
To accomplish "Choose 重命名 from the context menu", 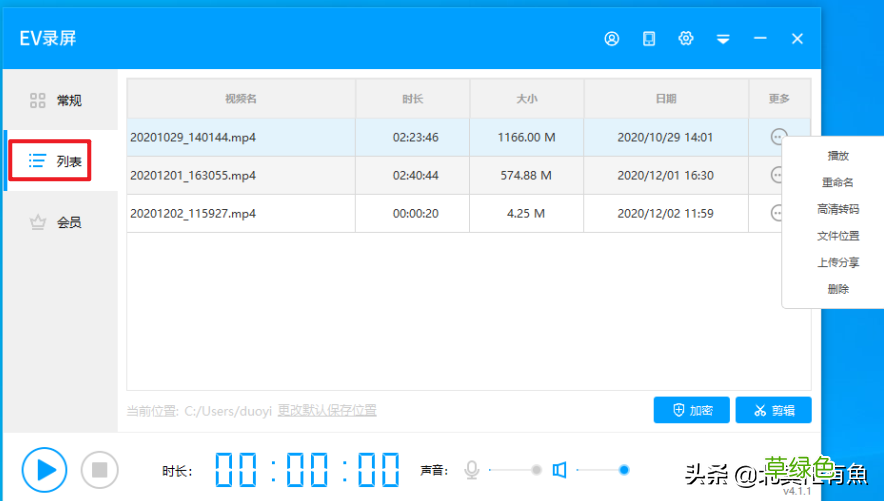I will click(838, 182).
